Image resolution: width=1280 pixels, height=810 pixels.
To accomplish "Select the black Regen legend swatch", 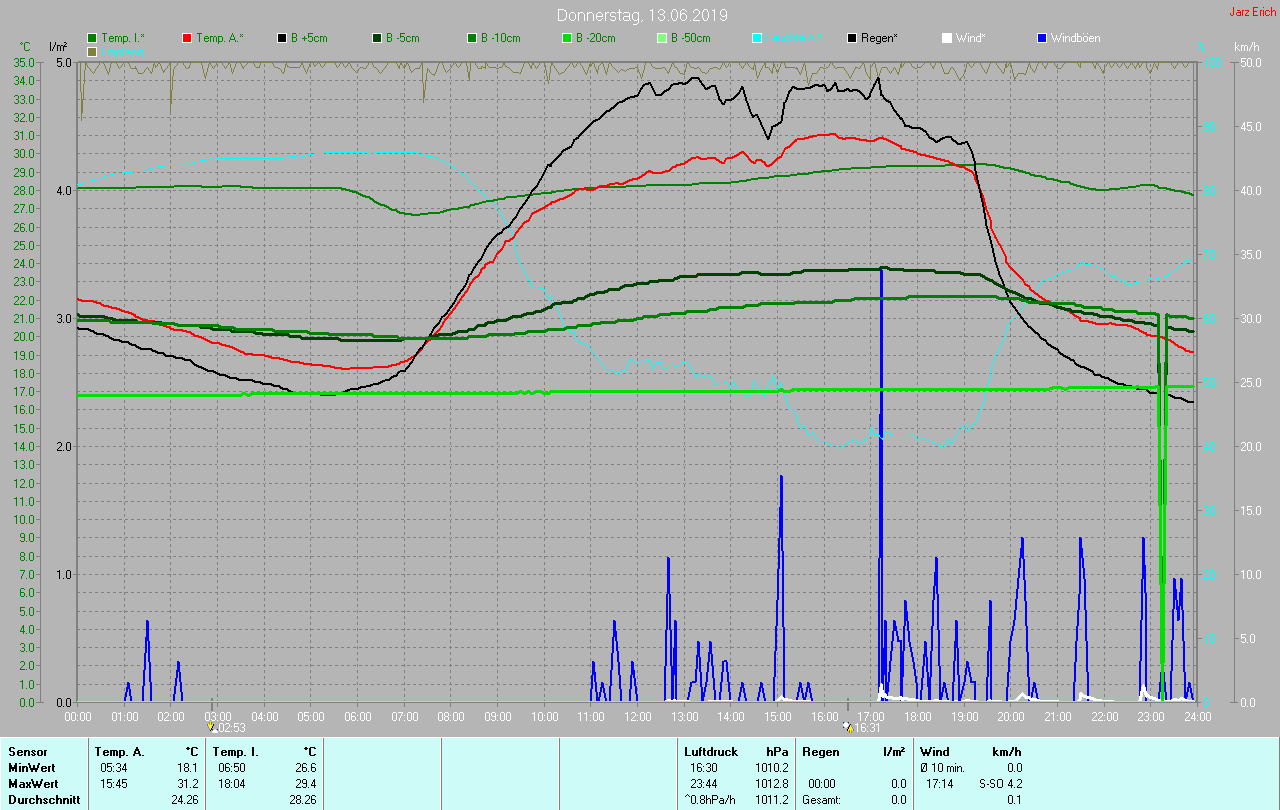I will [x=852, y=38].
